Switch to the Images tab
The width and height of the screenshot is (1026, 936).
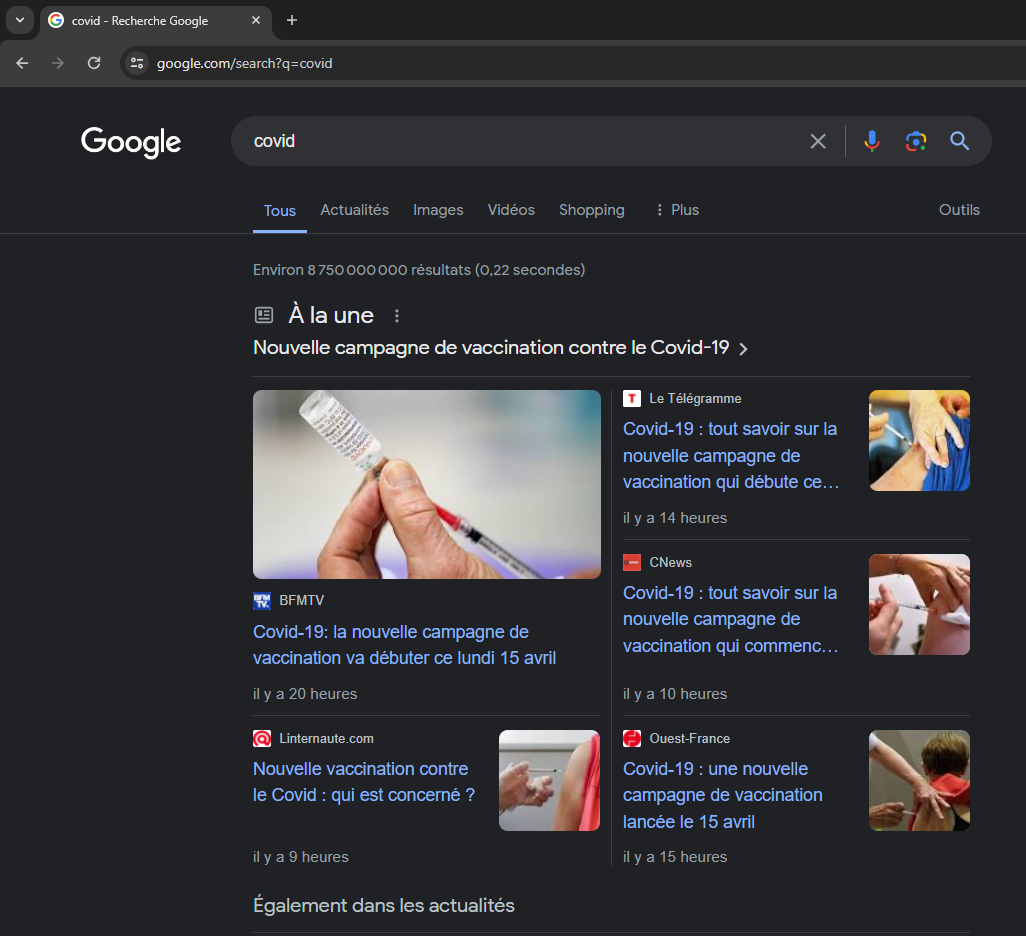438,210
